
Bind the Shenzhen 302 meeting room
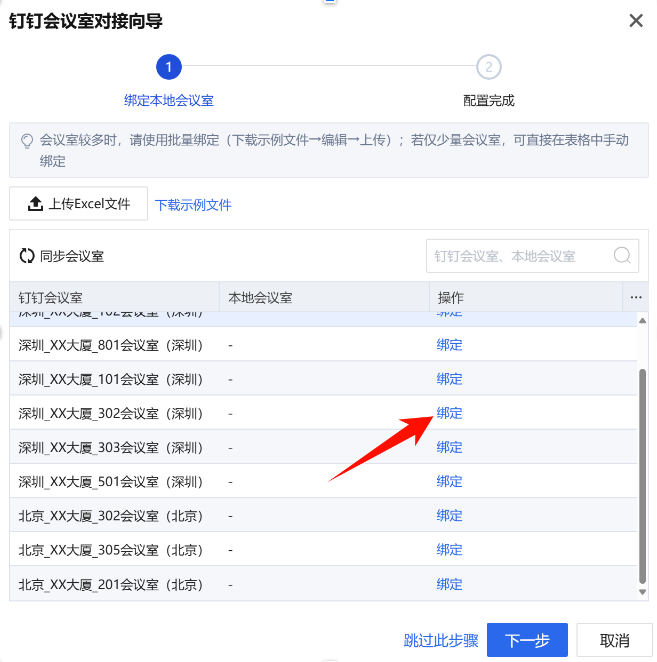point(449,413)
